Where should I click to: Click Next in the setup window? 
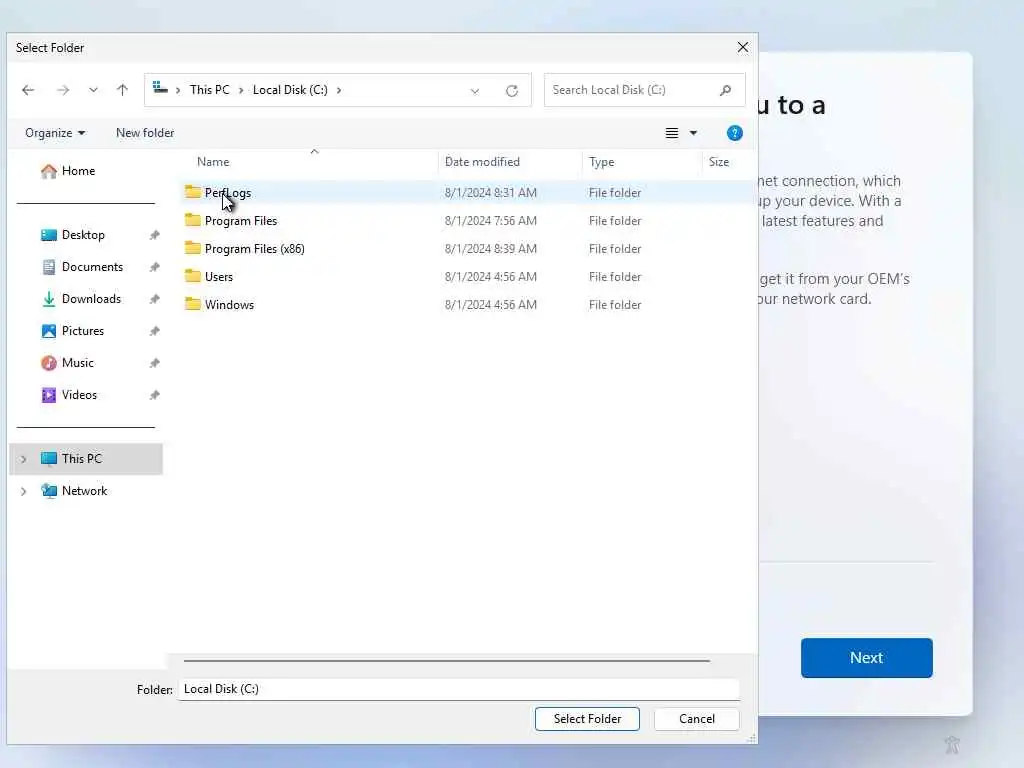click(867, 658)
